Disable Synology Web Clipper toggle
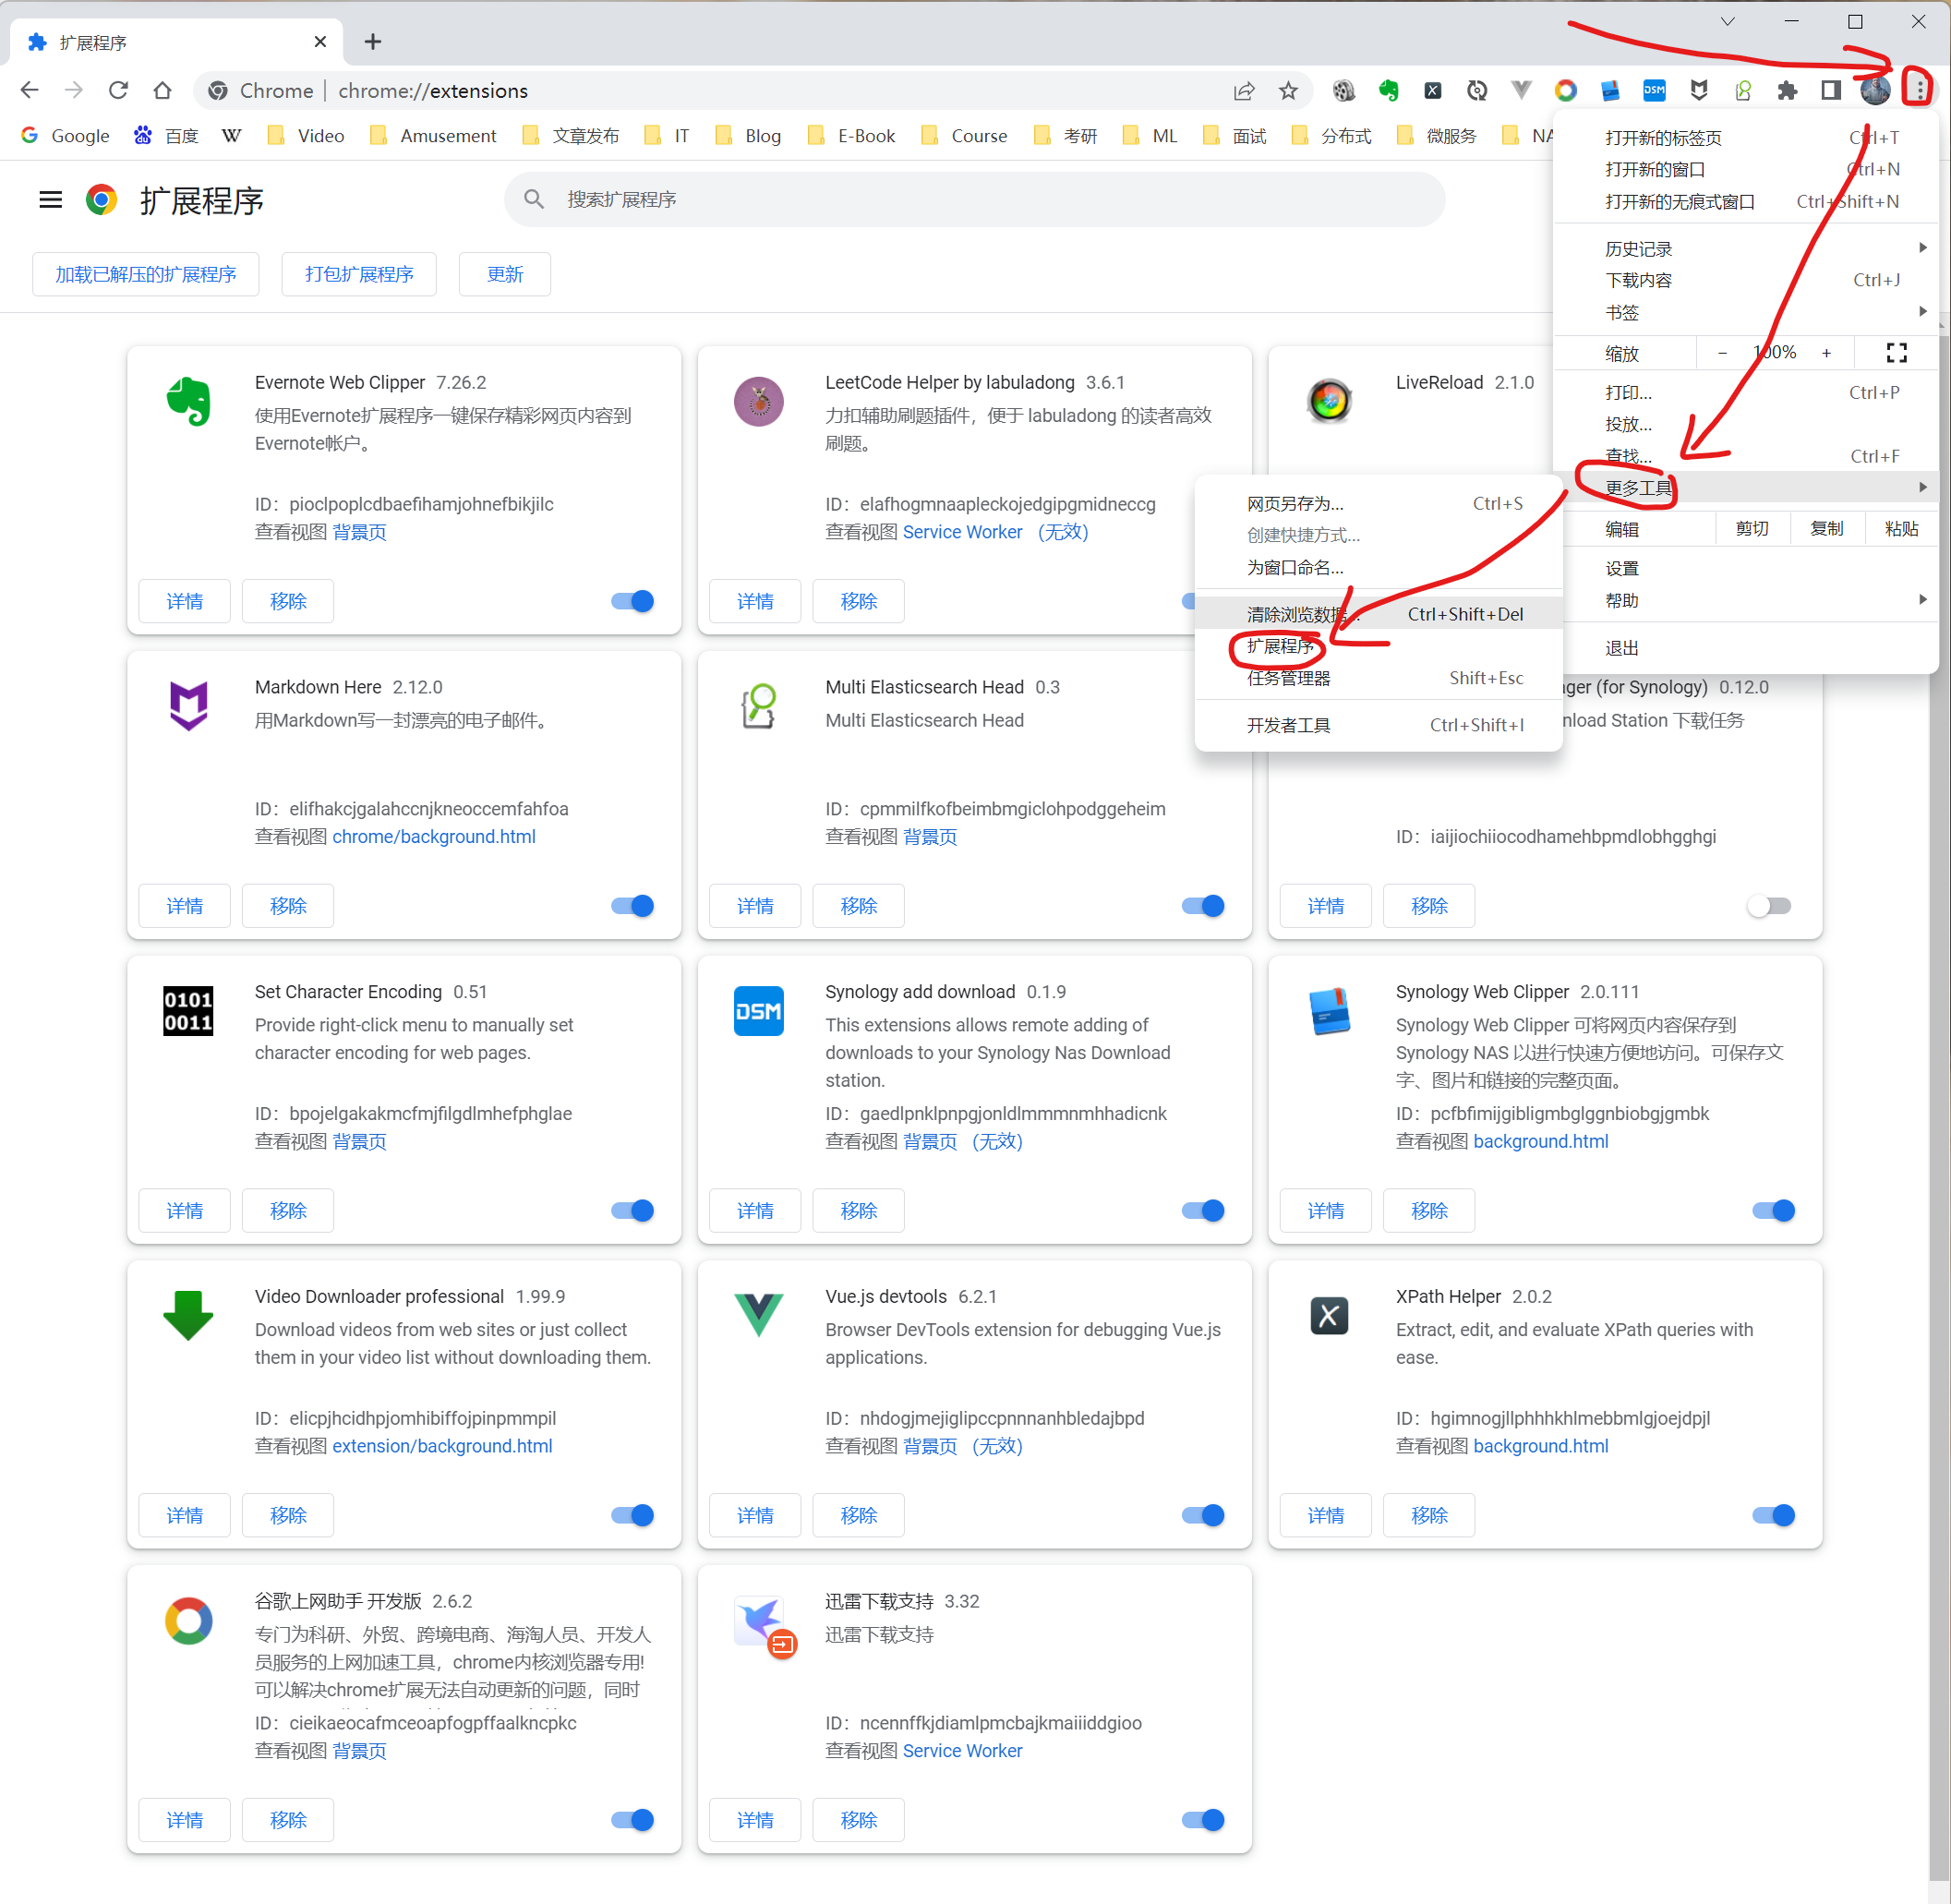Image resolution: width=1951 pixels, height=1904 pixels. [1774, 1211]
